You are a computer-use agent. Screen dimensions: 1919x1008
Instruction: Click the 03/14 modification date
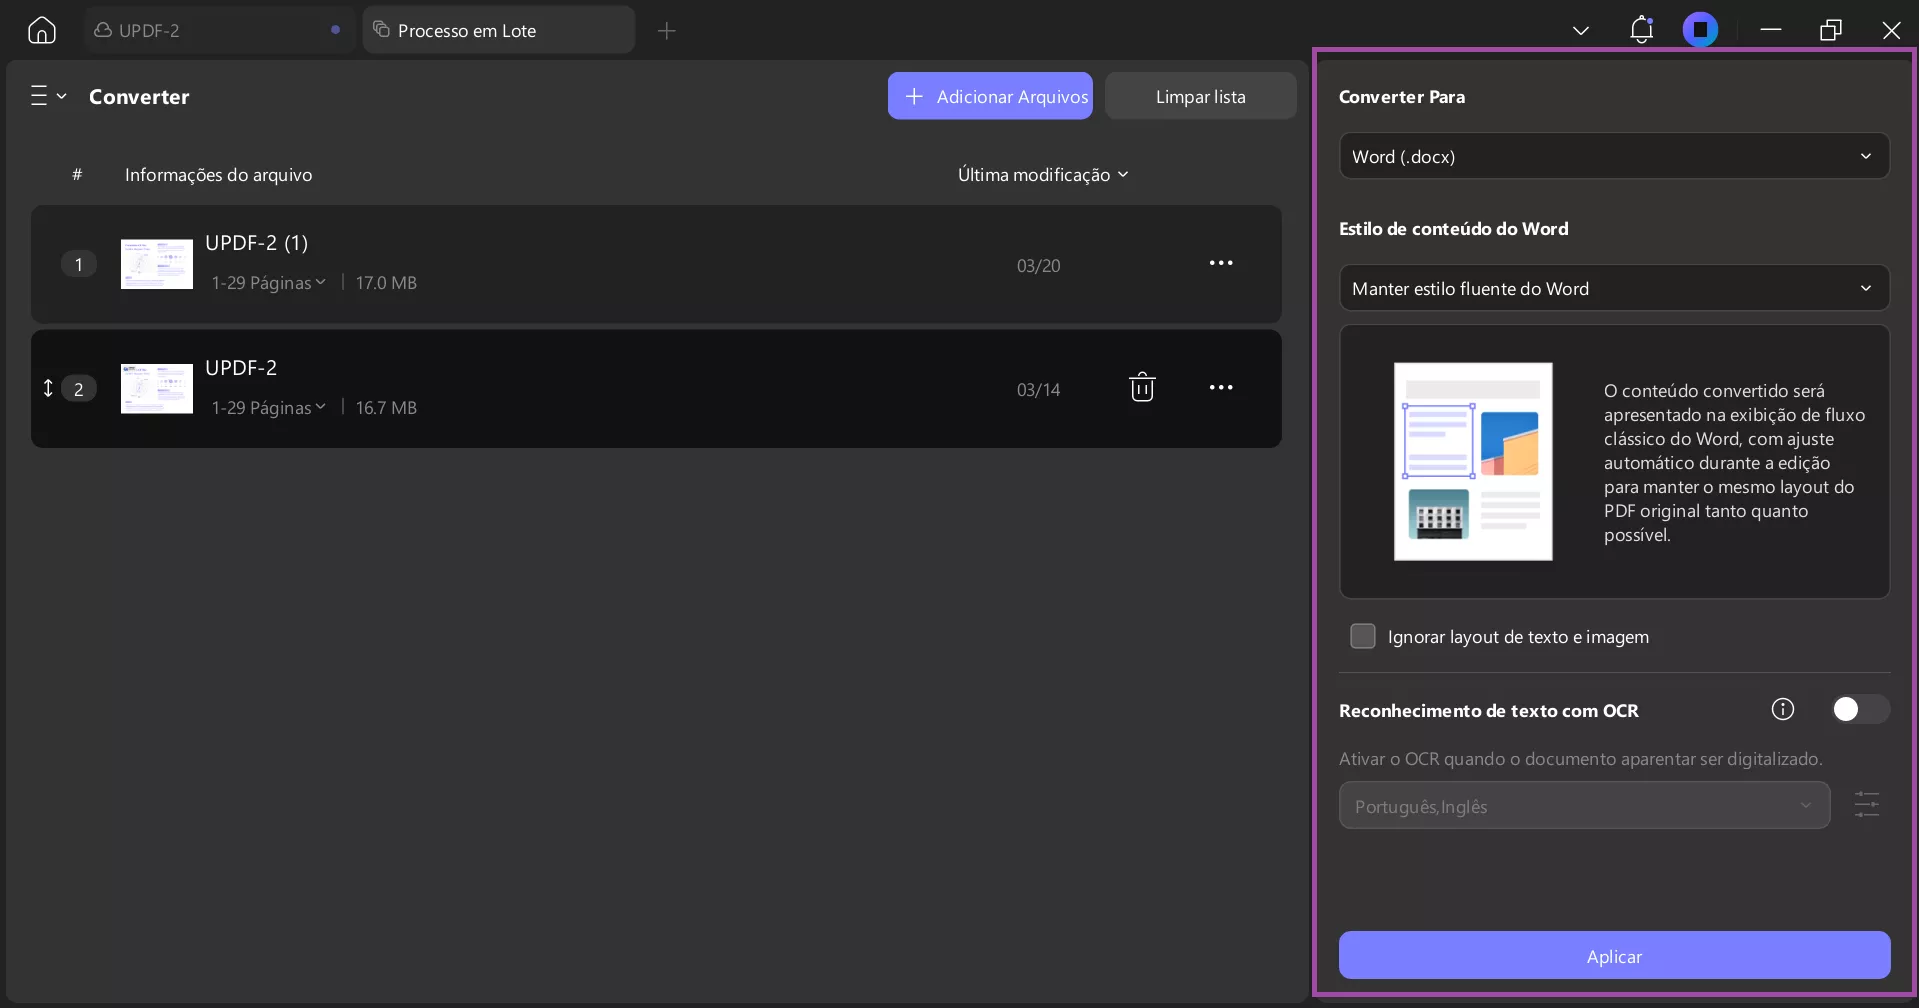pyautogui.click(x=1038, y=390)
